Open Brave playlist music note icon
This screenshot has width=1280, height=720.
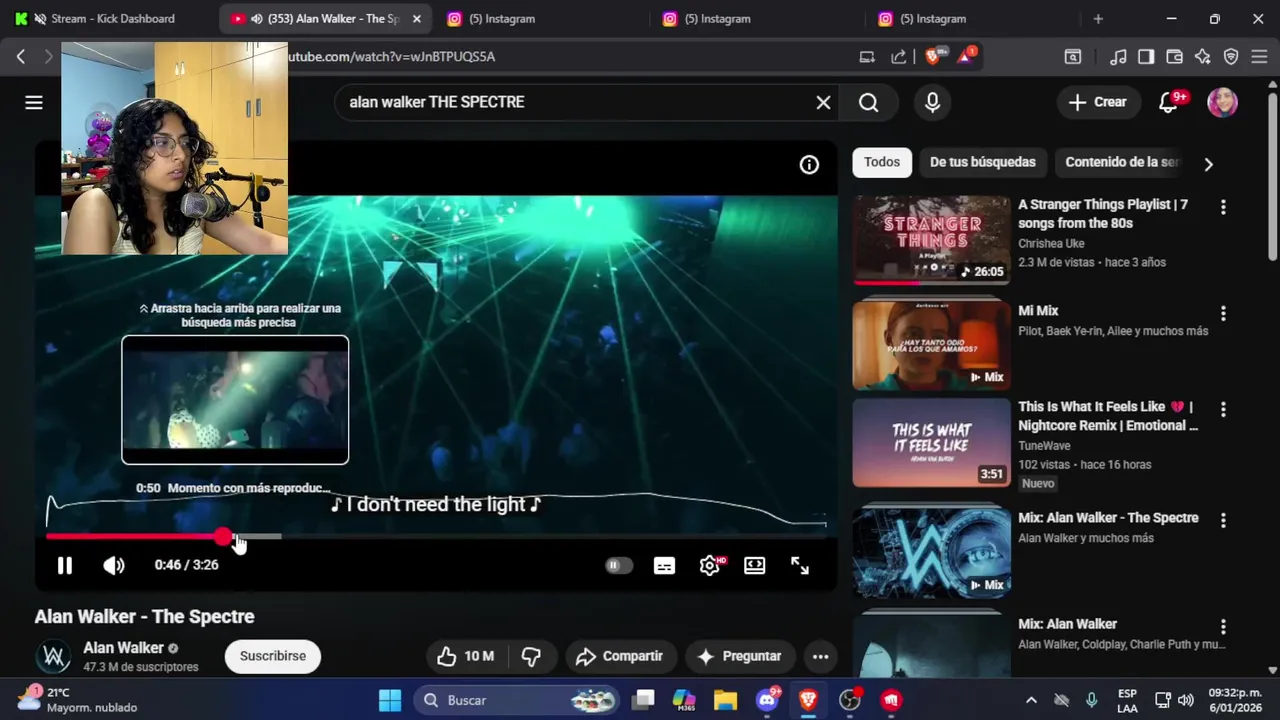[x=1119, y=57]
